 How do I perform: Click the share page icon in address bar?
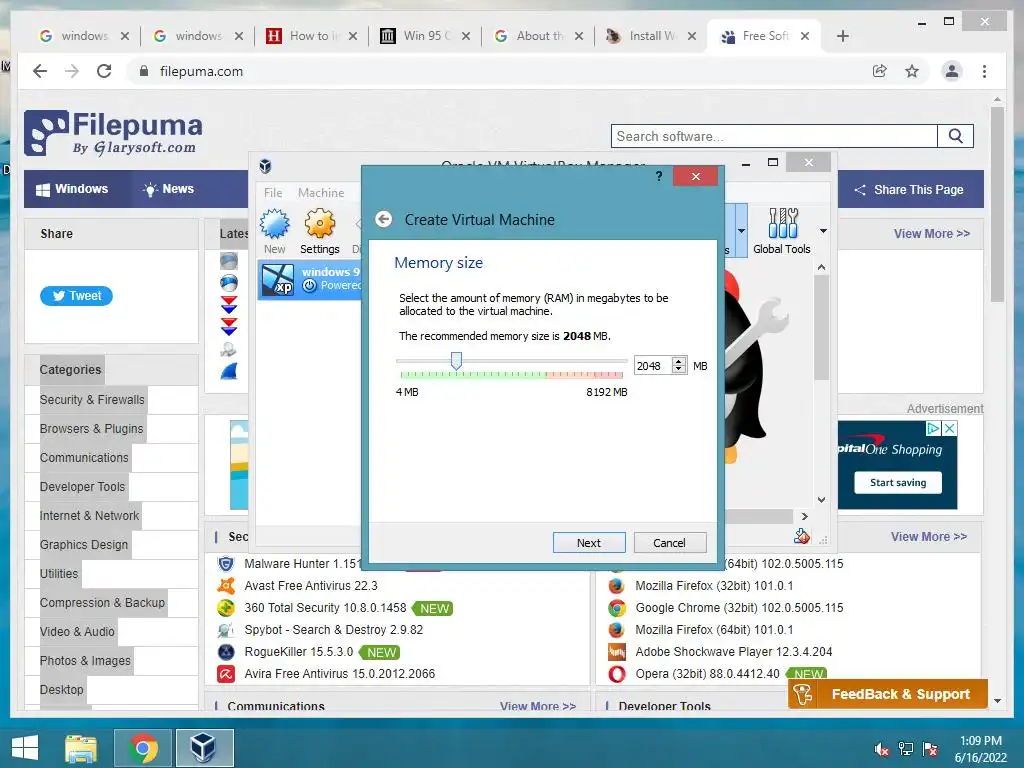point(880,71)
